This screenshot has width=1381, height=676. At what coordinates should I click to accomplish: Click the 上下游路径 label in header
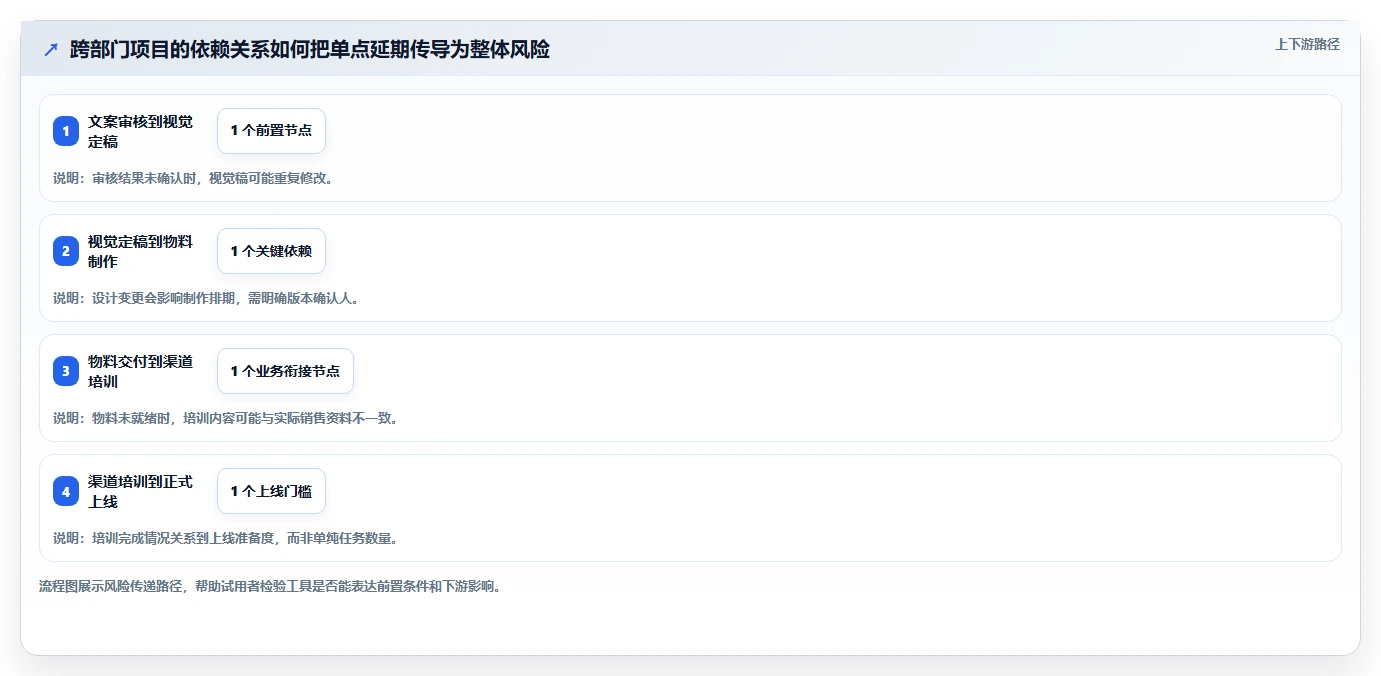[x=1307, y=44]
